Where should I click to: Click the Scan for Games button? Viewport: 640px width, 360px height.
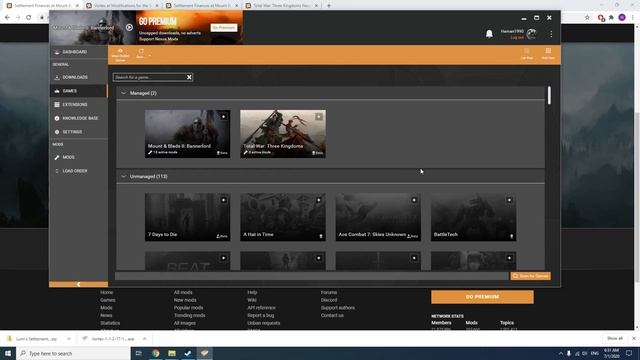pyautogui.click(x=530, y=276)
